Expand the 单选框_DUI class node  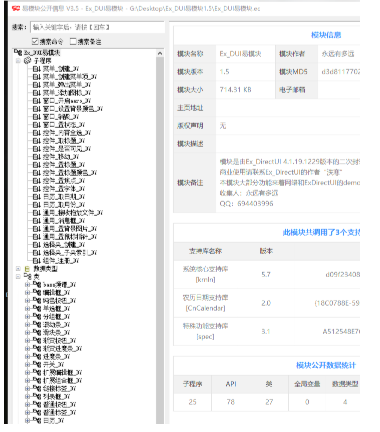click(x=28, y=309)
